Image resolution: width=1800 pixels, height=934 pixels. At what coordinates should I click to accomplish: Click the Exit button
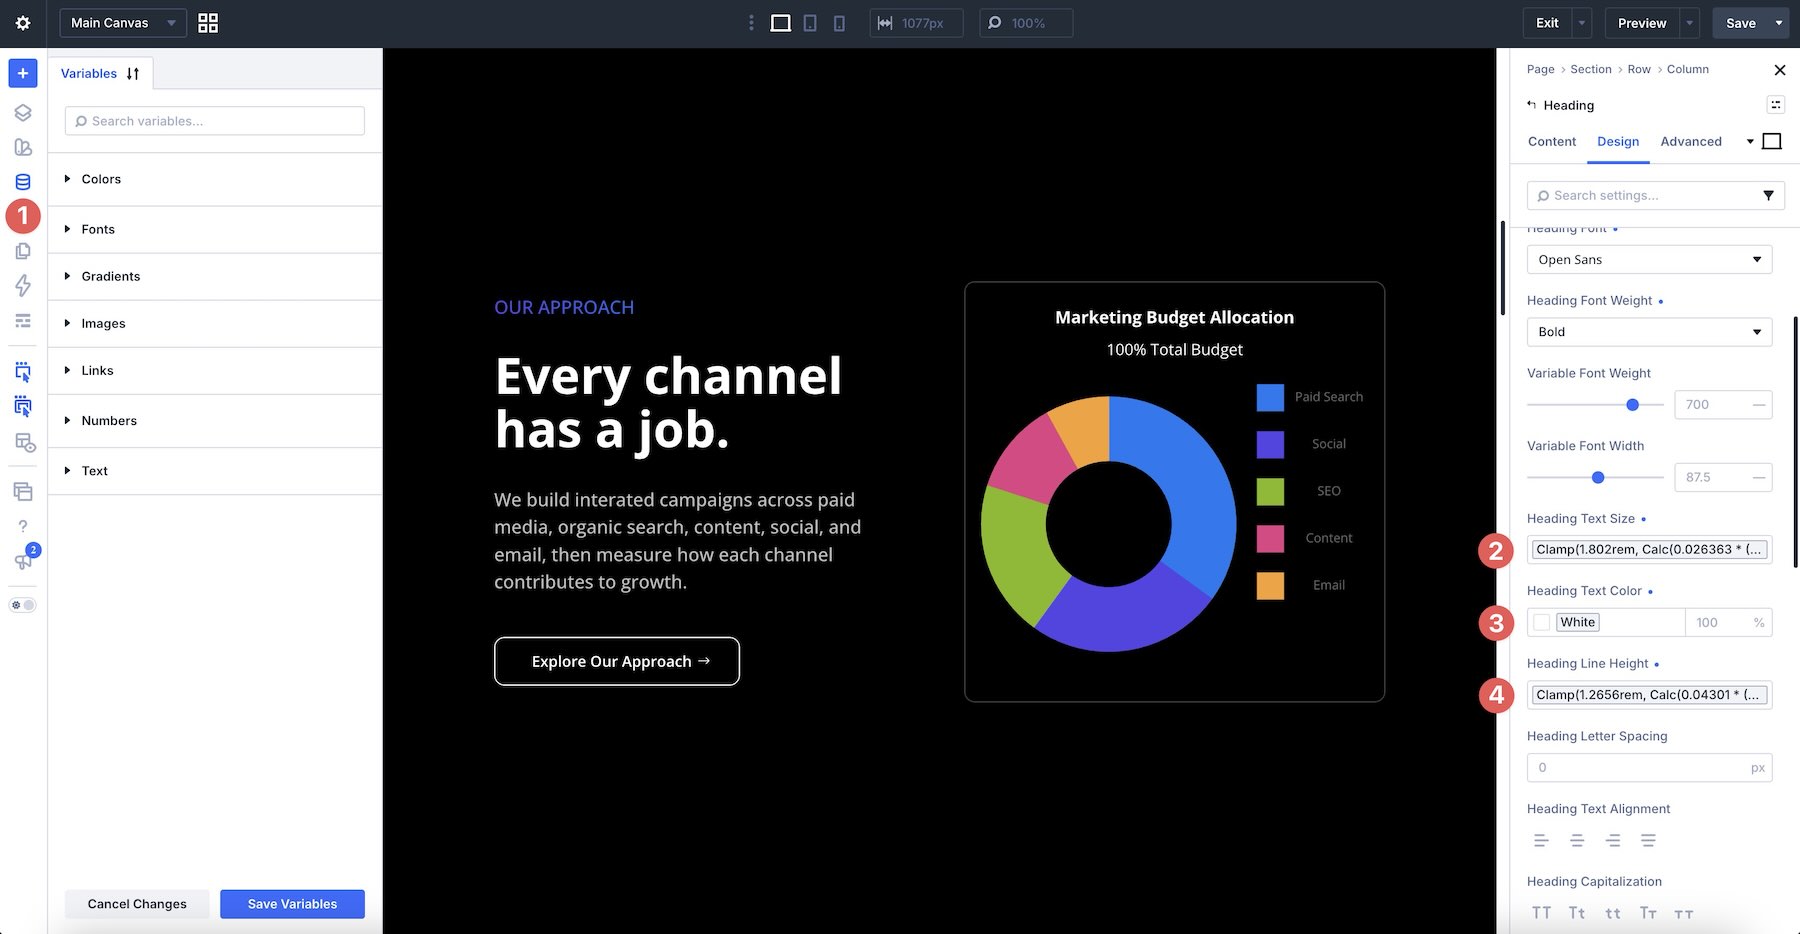[1547, 23]
